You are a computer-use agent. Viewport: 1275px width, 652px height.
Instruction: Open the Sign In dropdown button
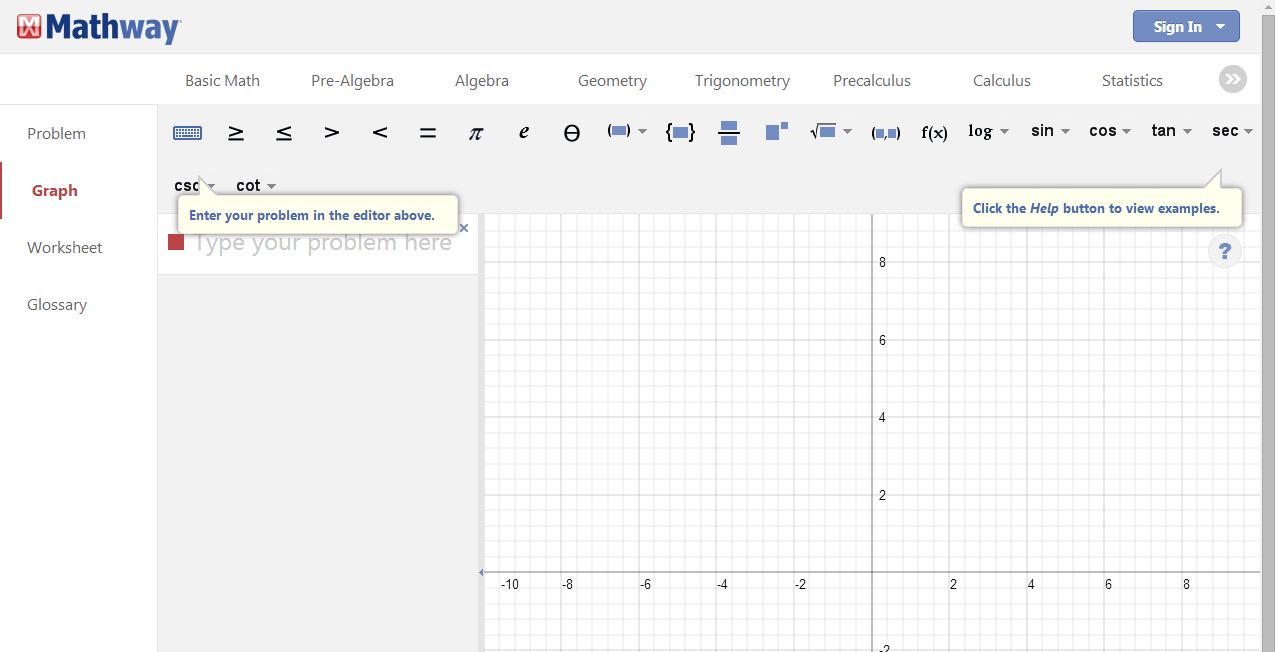(x=1186, y=27)
